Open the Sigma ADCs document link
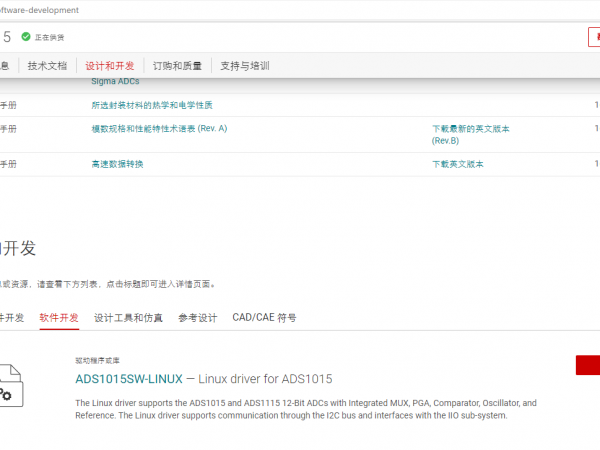 (115, 81)
